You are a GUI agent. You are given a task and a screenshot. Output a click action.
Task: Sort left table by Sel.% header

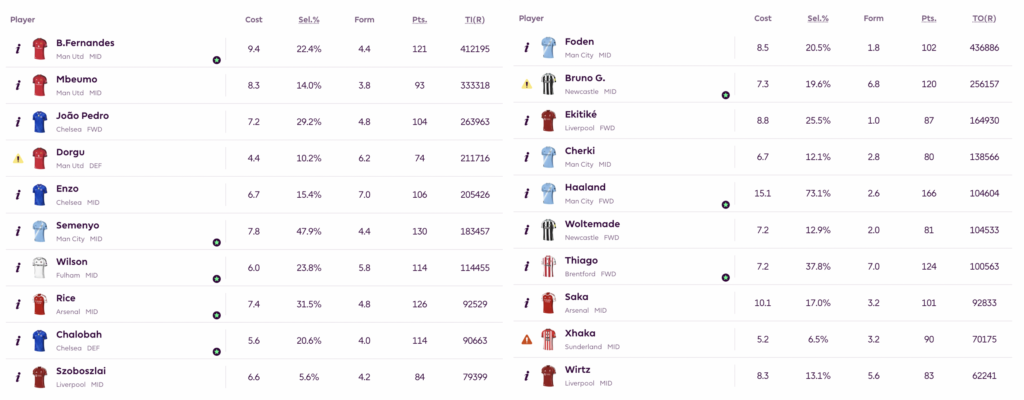(x=308, y=19)
